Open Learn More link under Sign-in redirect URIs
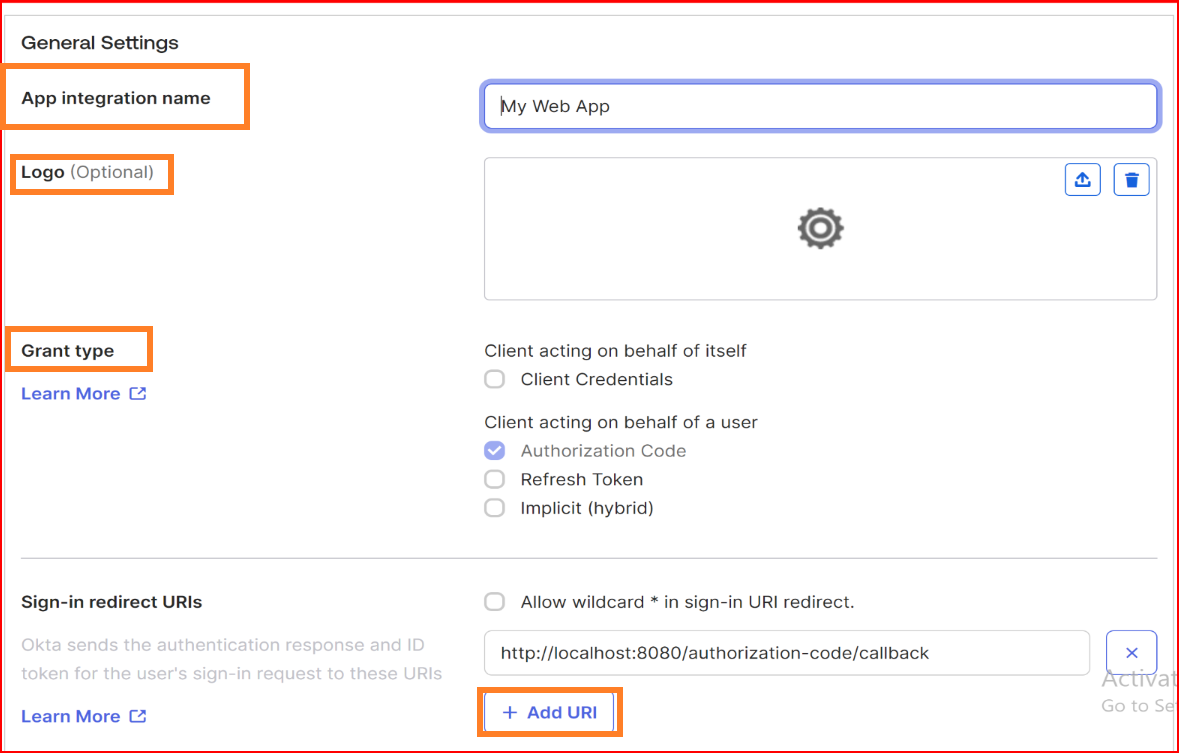The image size is (1179, 753). [71, 716]
